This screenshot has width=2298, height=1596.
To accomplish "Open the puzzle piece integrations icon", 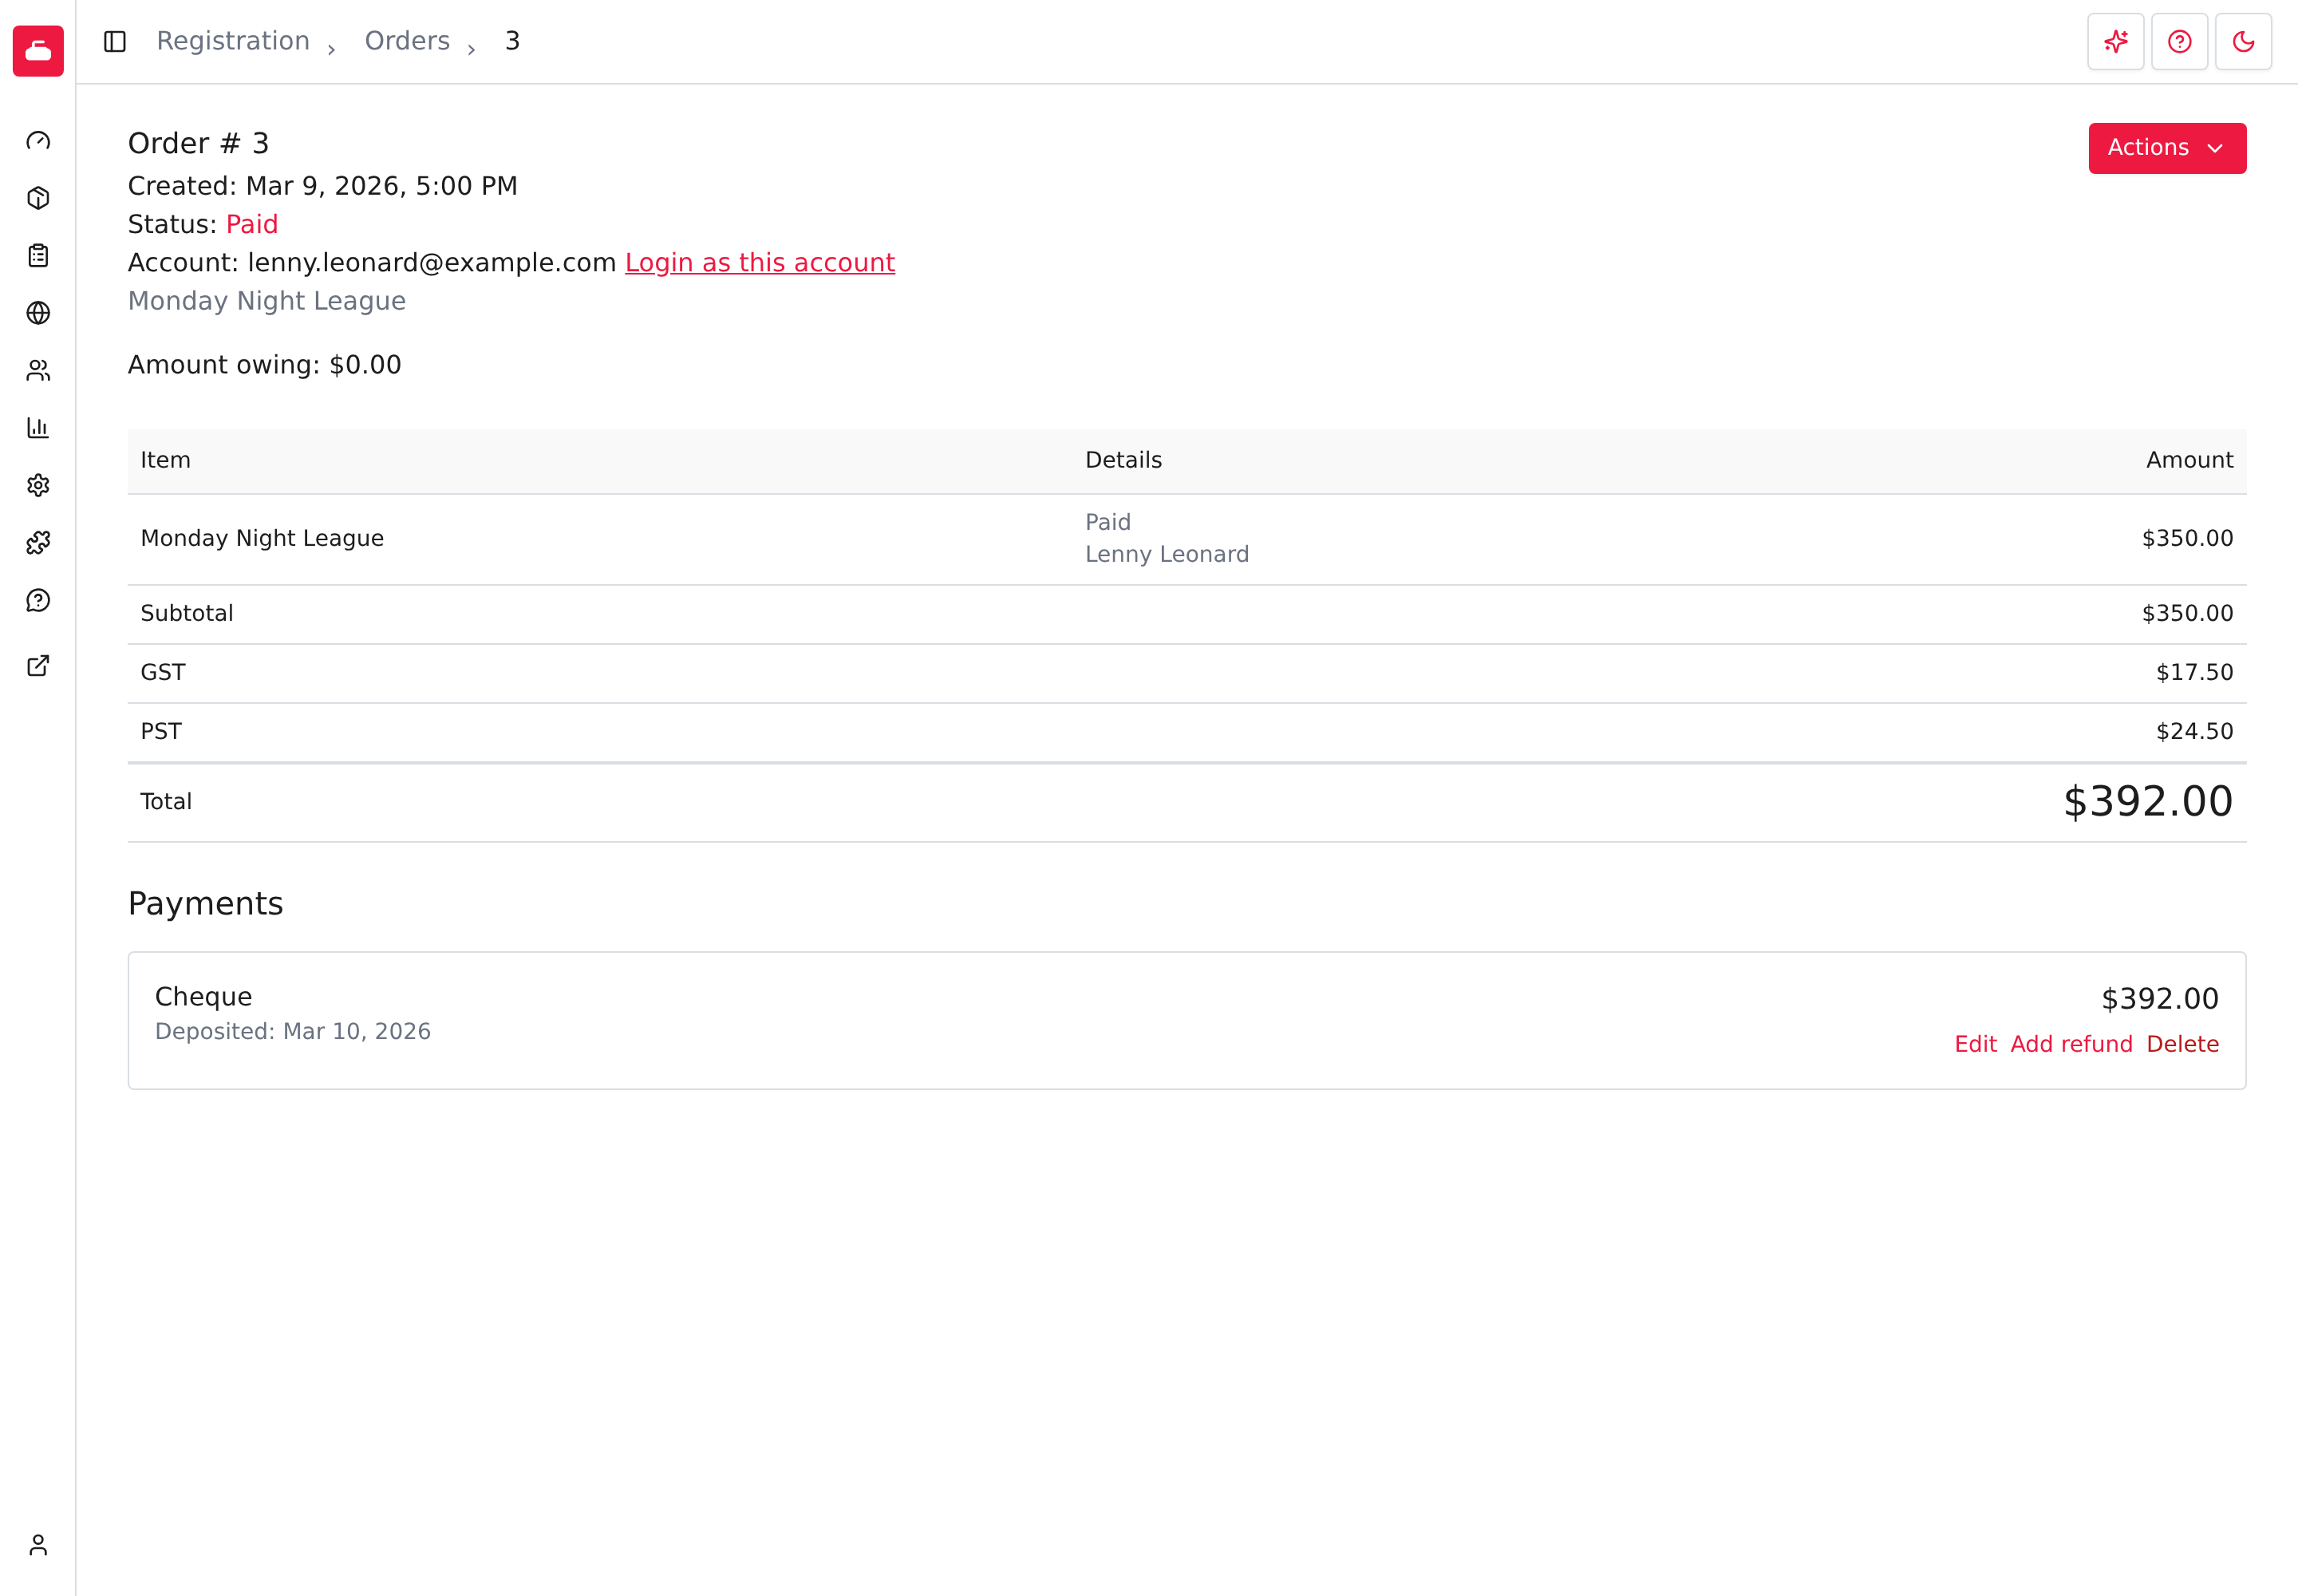I will 38,543.
